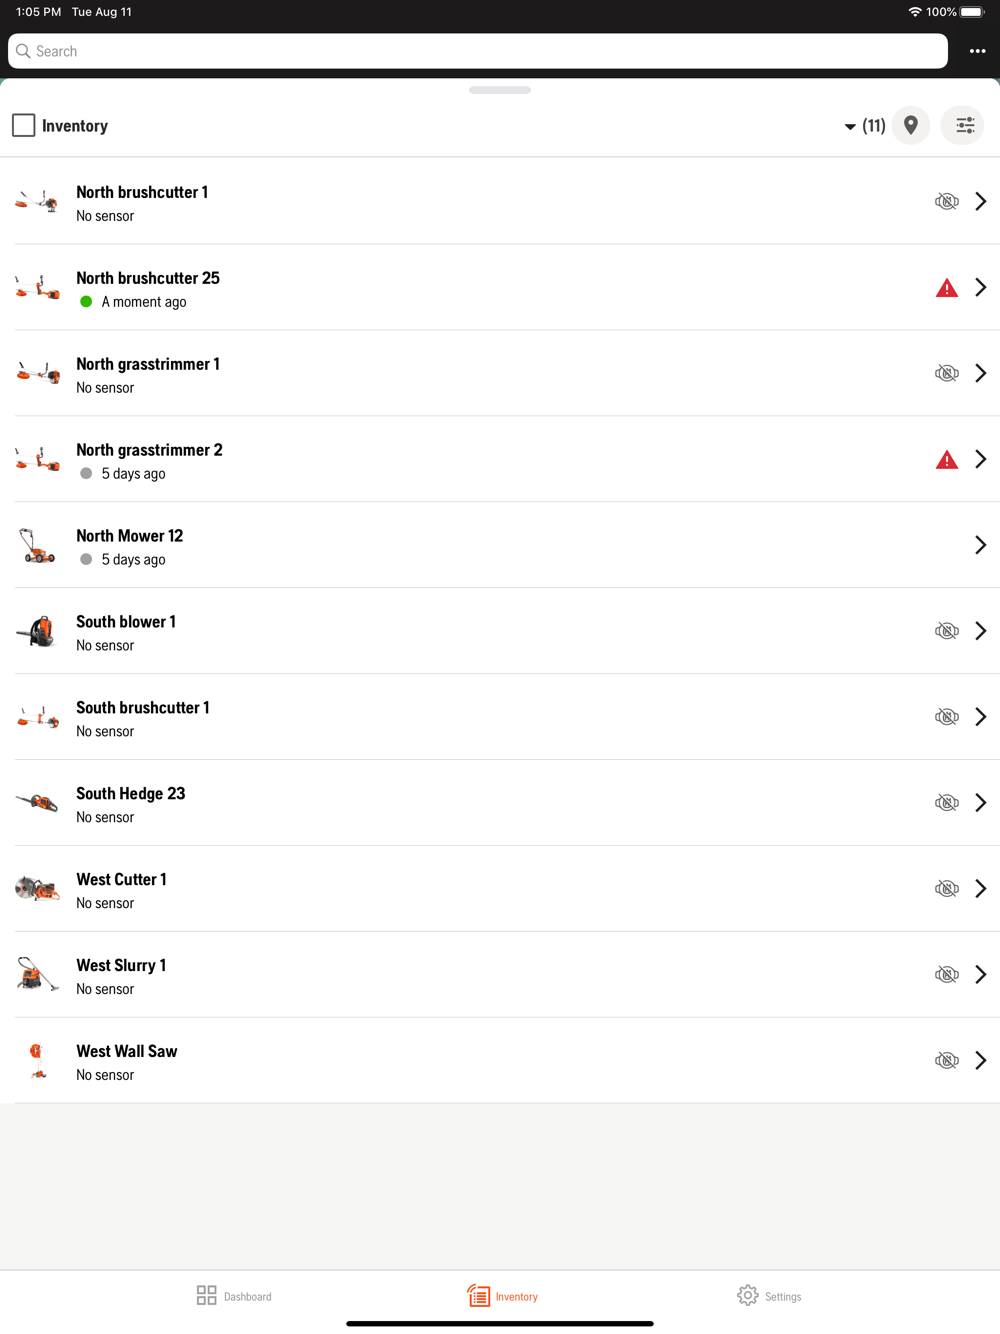This screenshot has width=1000, height=1334.
Task: Click the Search input field
Action: point(478,51)
